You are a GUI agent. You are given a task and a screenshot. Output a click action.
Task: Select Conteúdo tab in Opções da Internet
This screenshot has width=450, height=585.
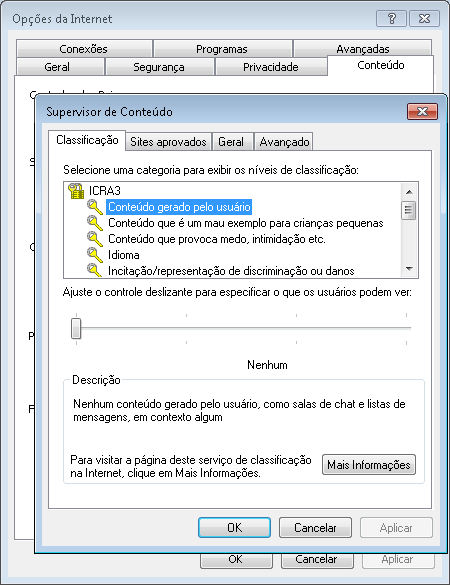pos(381,65)
